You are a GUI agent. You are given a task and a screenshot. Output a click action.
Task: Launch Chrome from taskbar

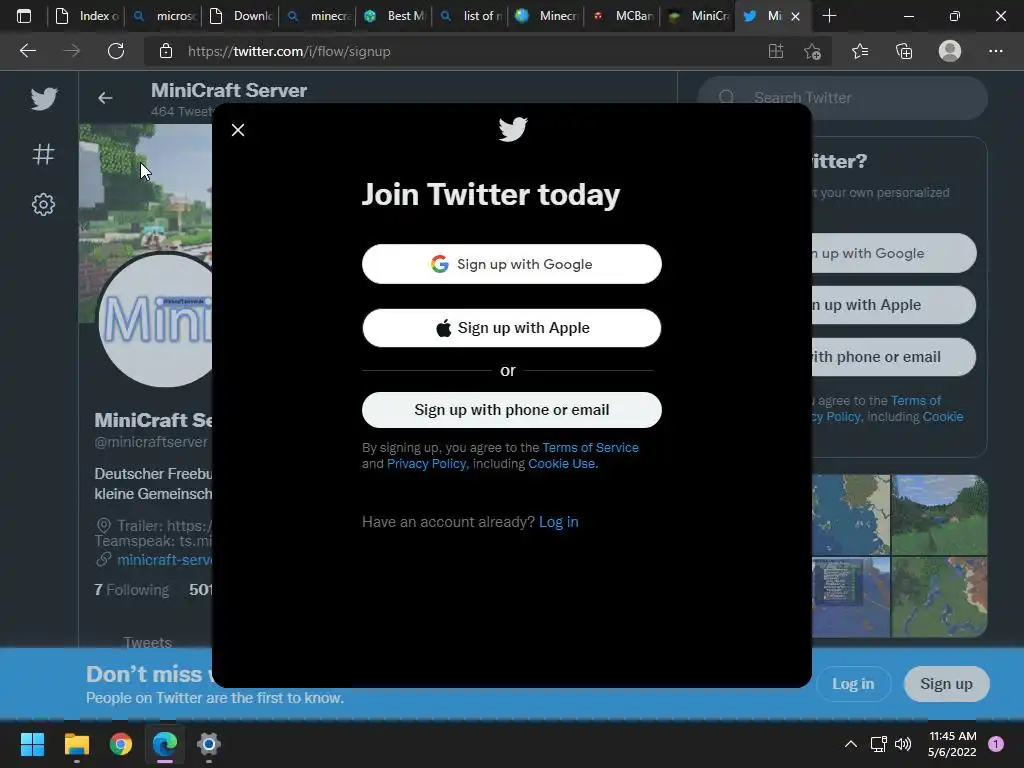121,744
